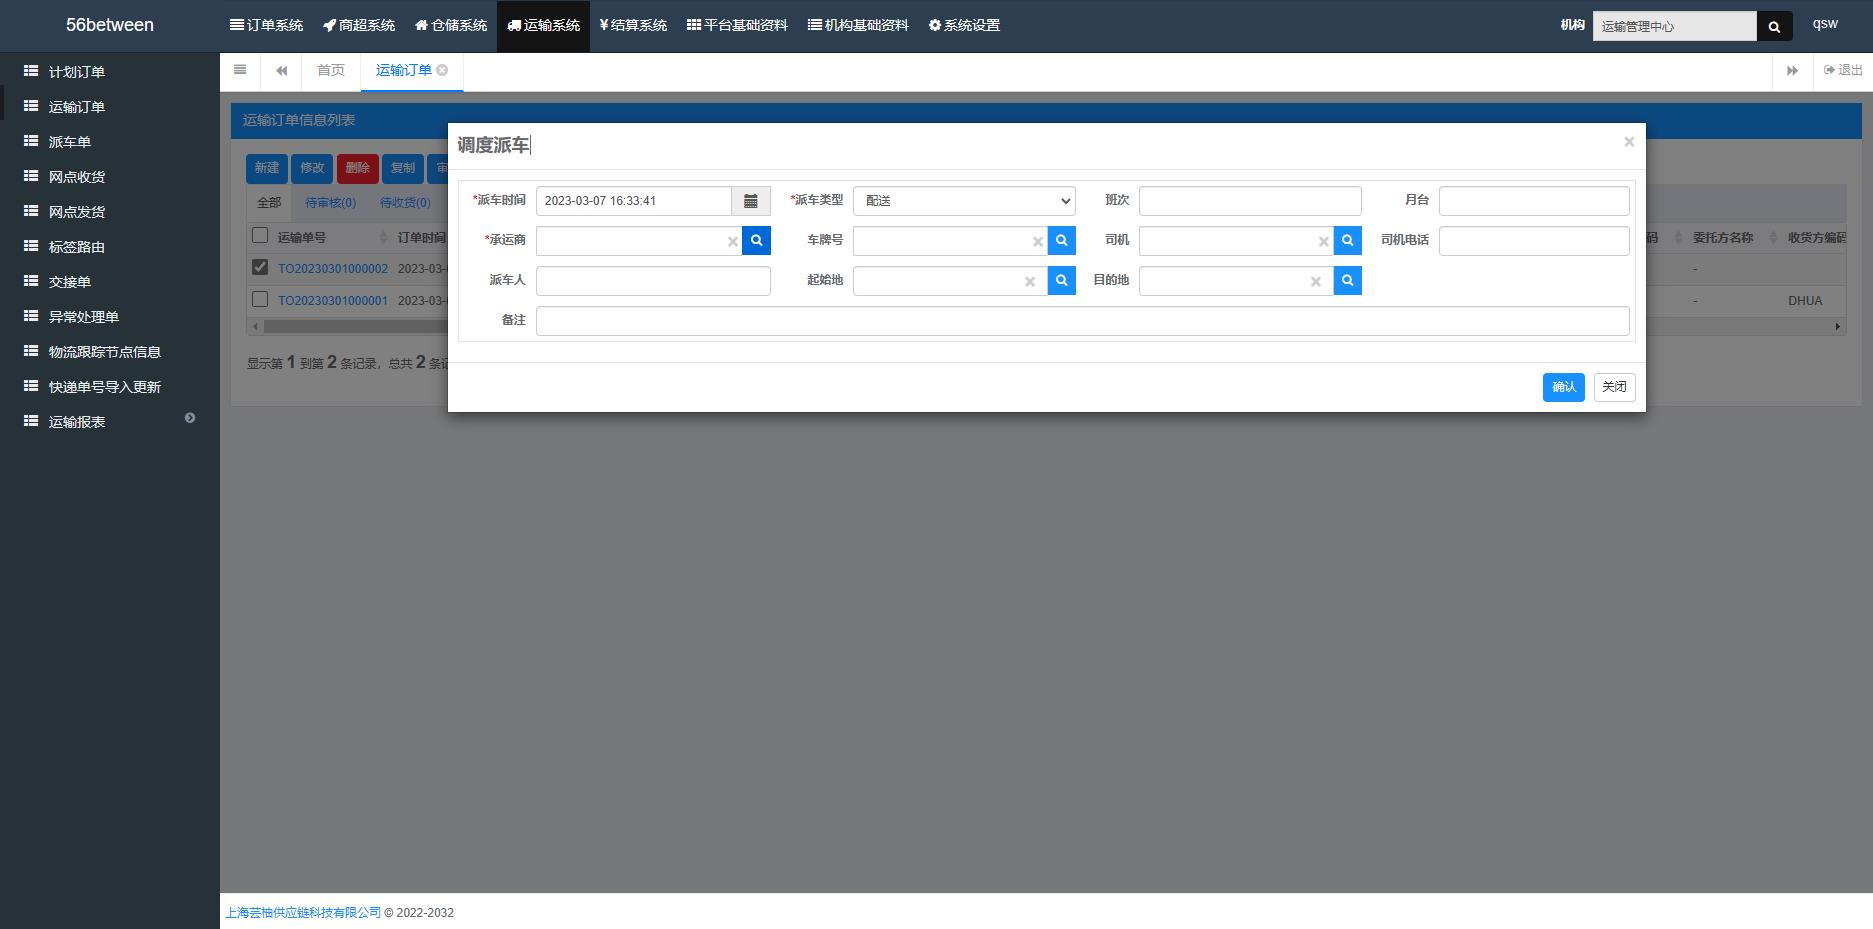Click the 备注 input field
The width and height of the screenshot is (1873, 929).
[x=1083, y=321]
